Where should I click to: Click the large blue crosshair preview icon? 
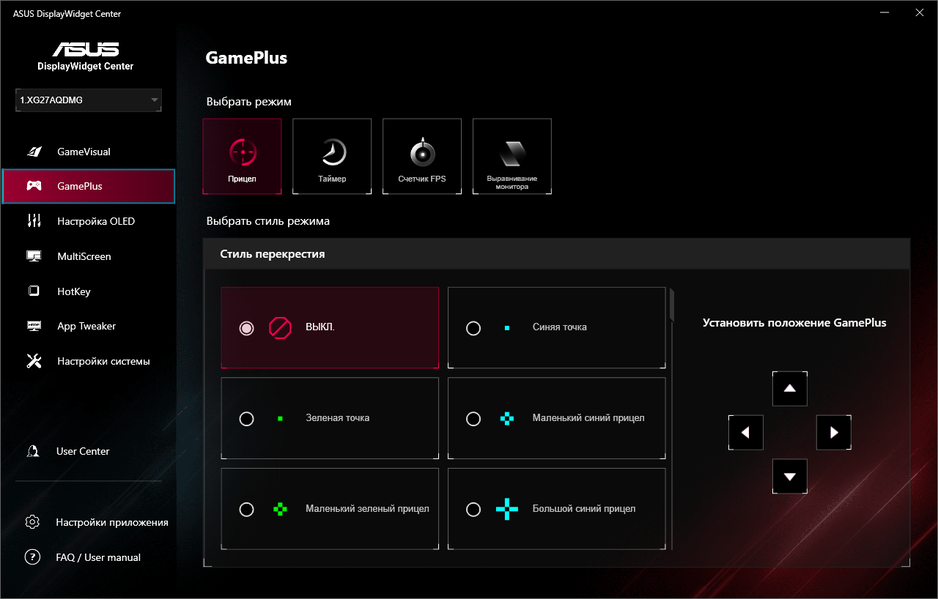(x=507, y=509)
